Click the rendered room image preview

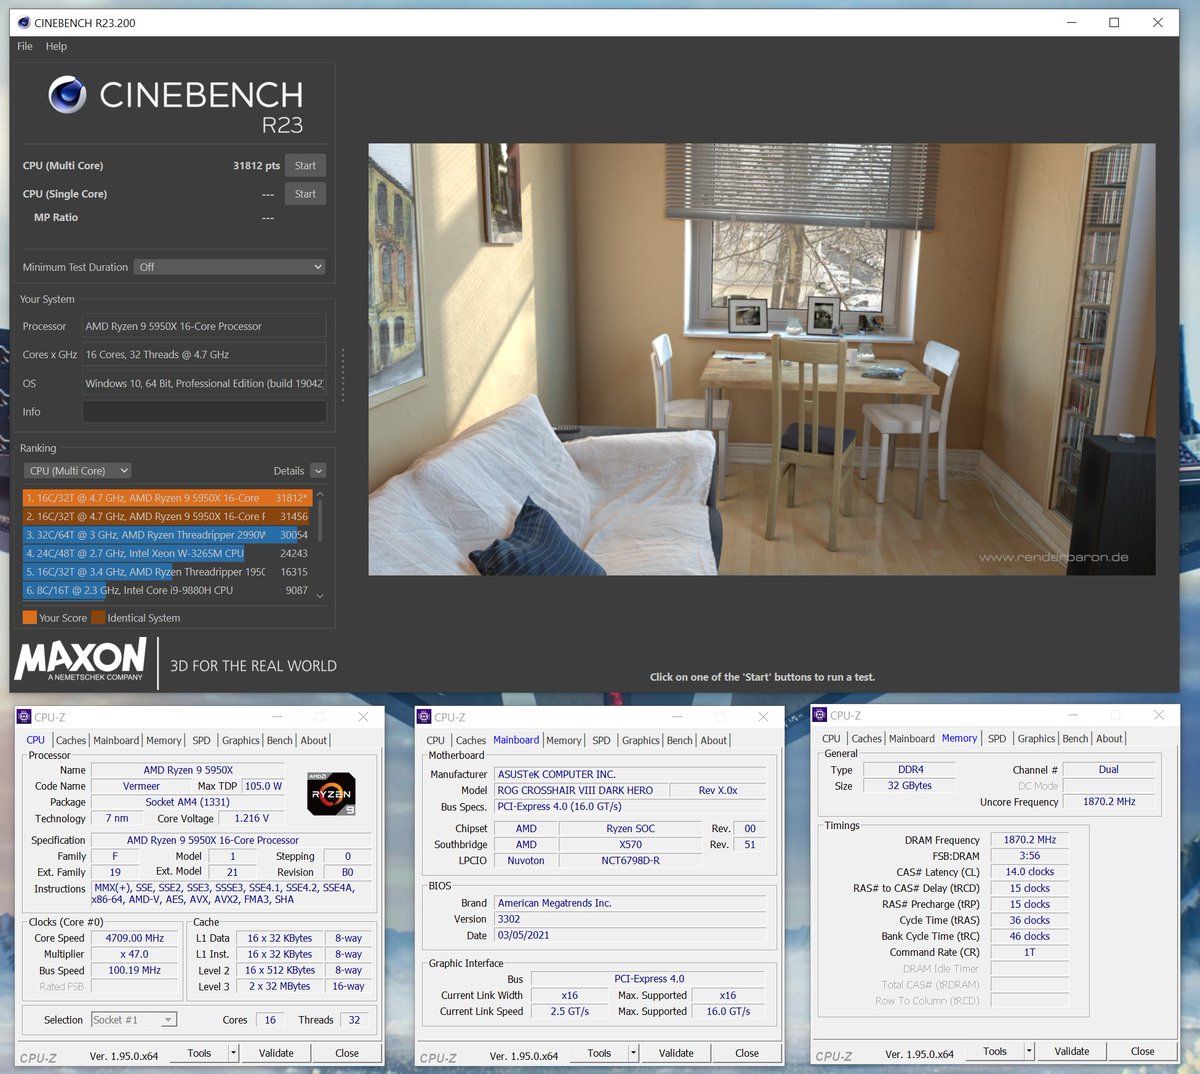(x=761, y=359)
